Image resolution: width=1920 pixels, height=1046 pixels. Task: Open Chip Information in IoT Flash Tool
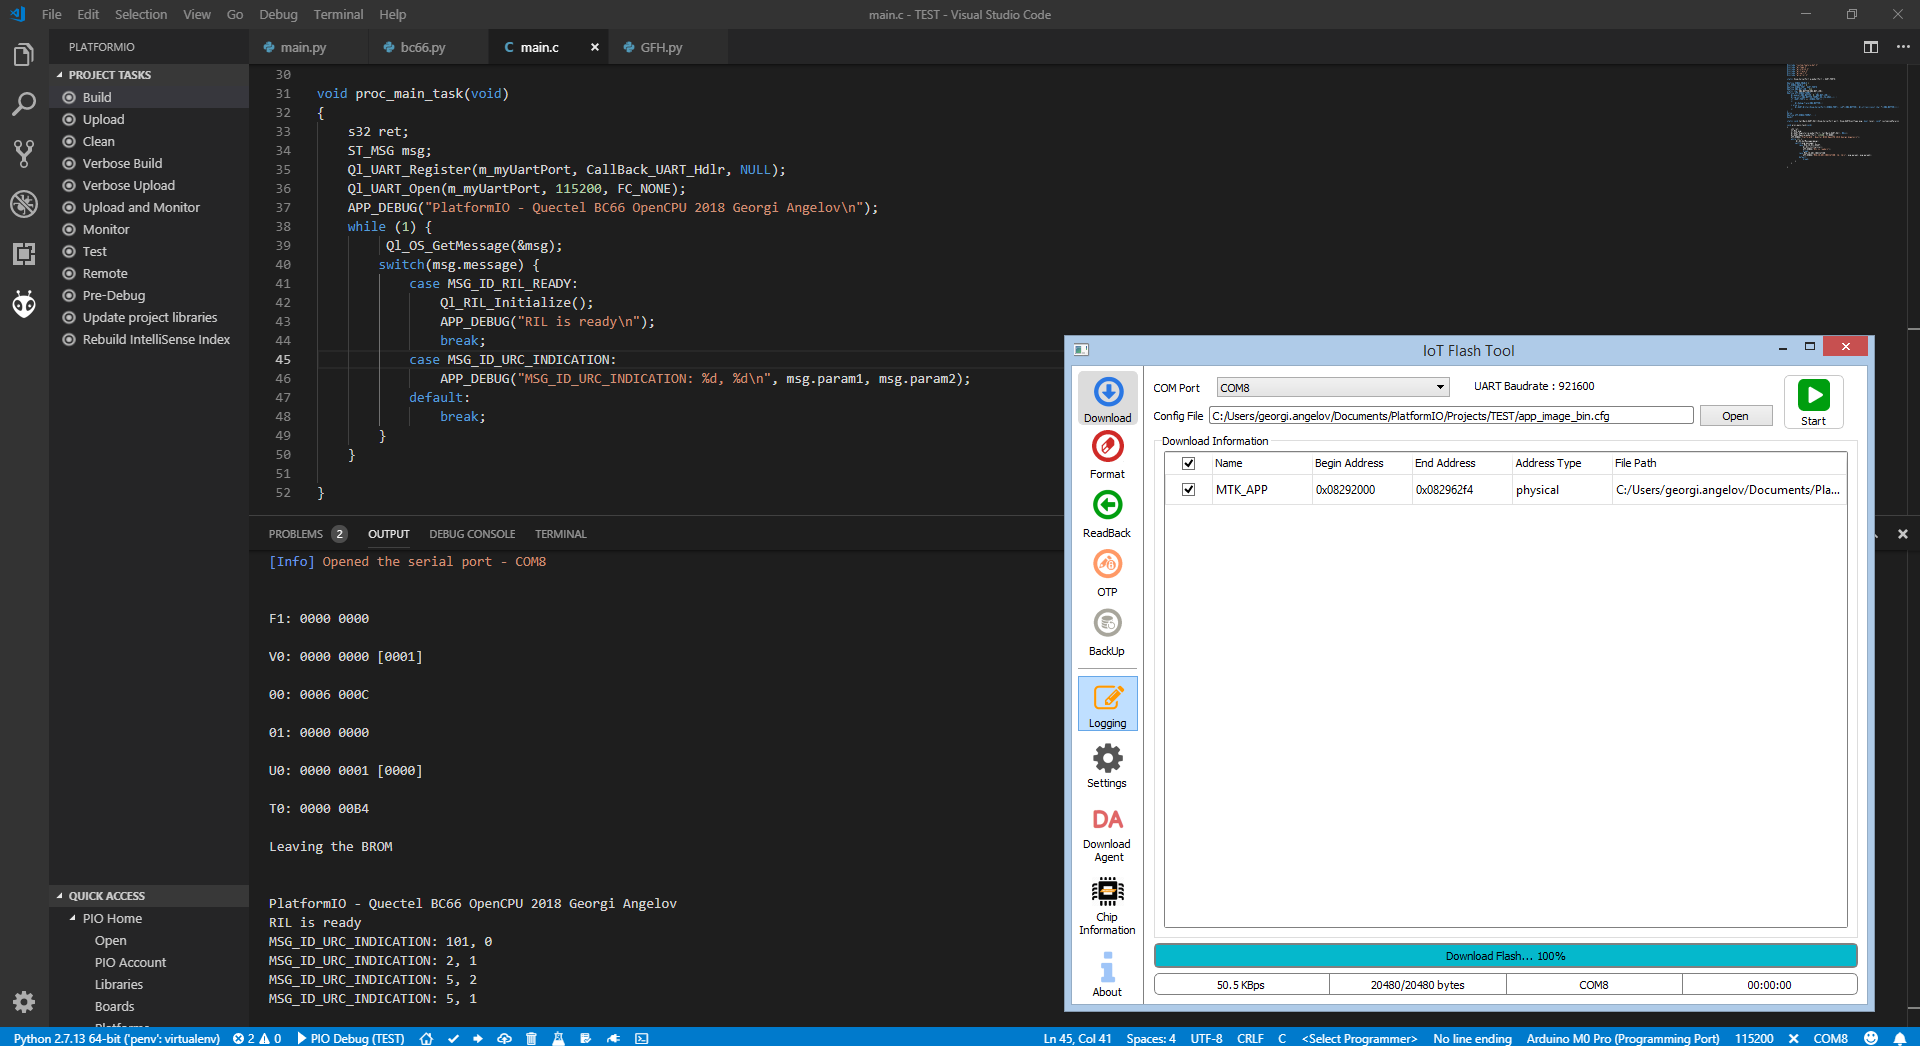tap(1107, 907)
